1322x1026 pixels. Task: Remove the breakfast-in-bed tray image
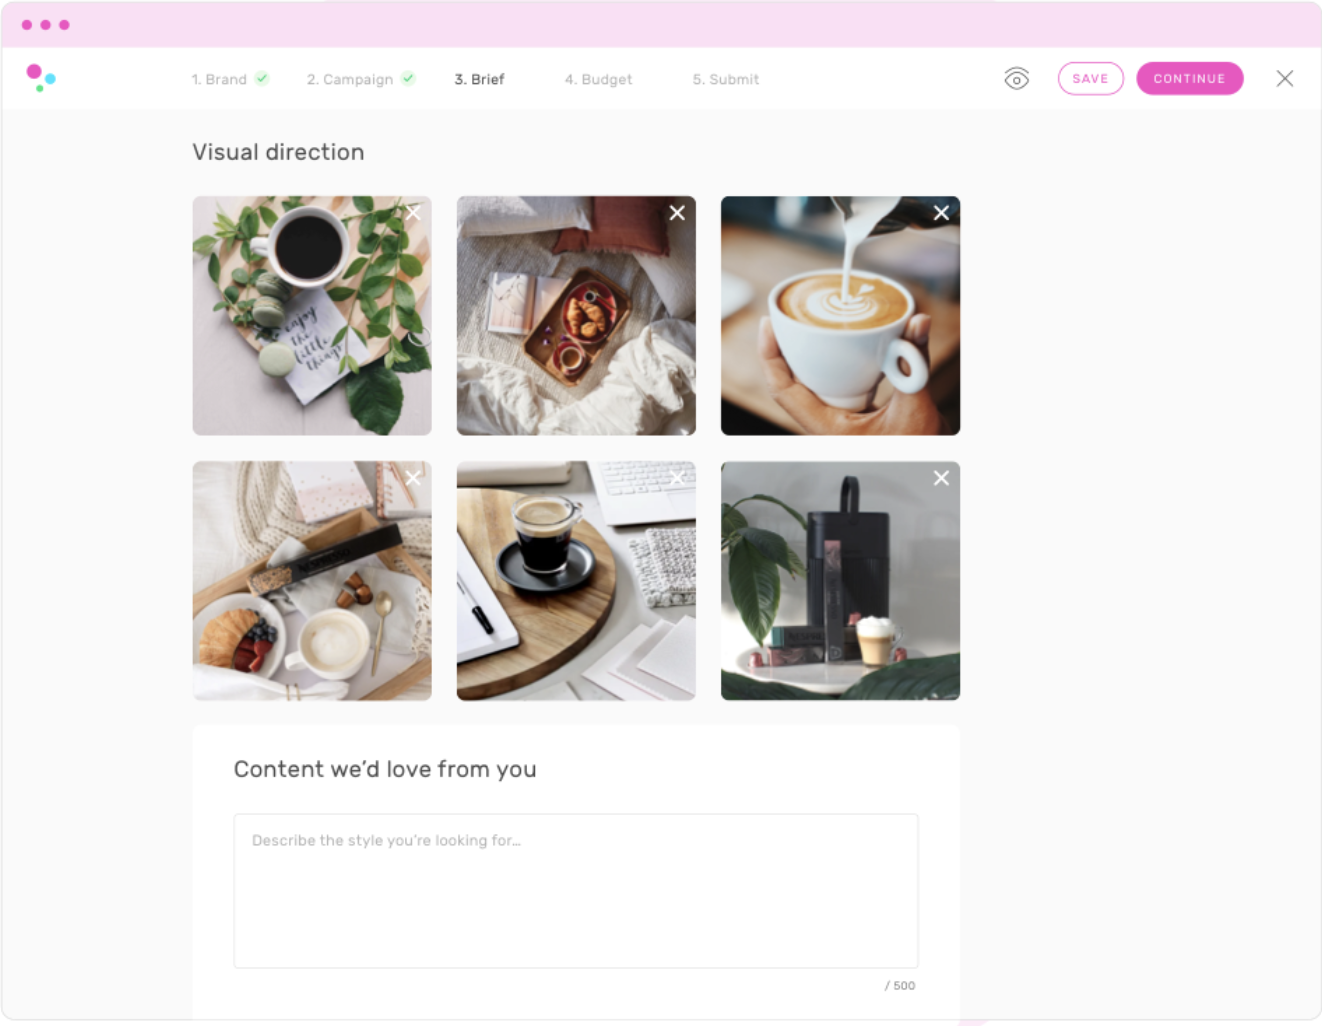click(x=677, y=213)
